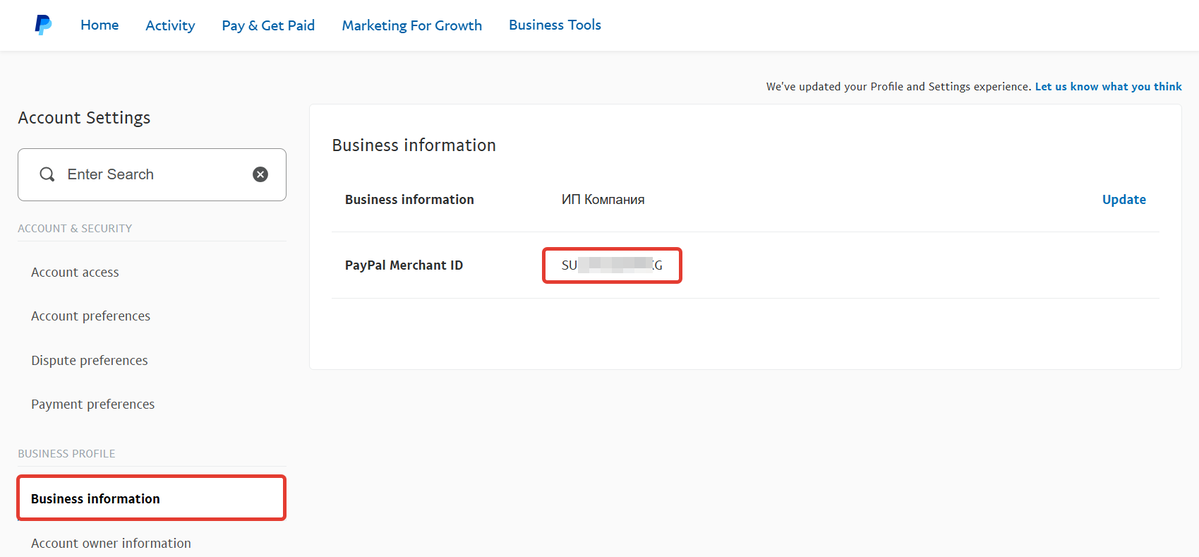Click the ИП Компания business name
This screenshot has height=557, width=1199.
click(x=603, y=200)
